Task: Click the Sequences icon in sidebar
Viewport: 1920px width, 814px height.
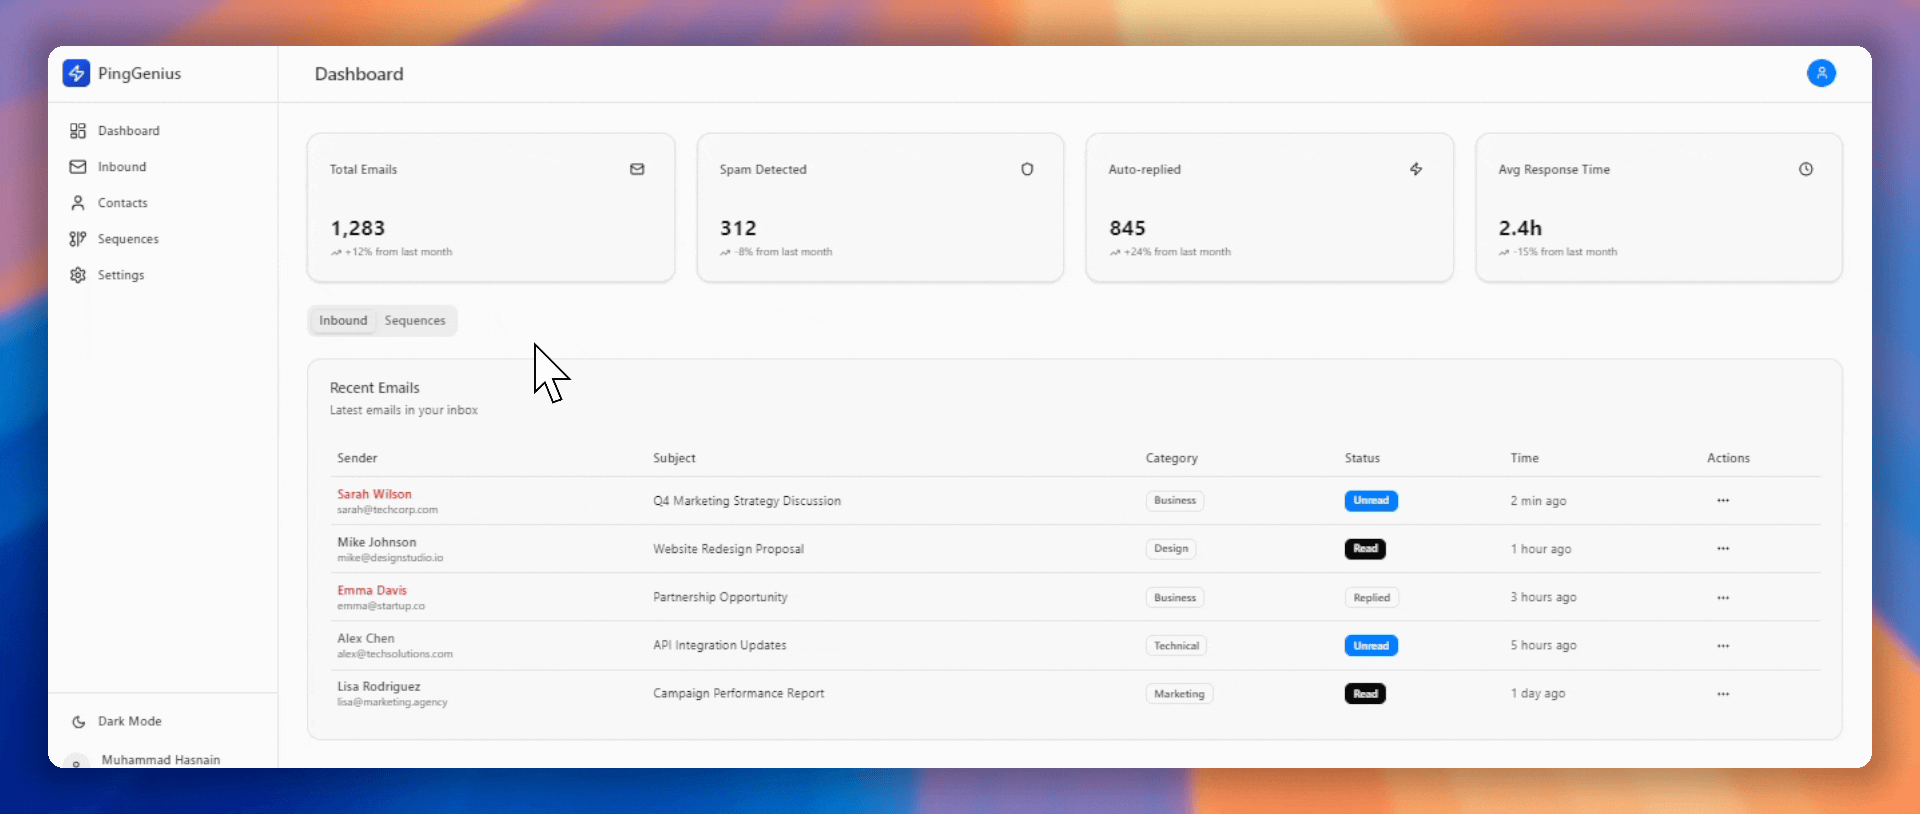Action: point(78,239)
